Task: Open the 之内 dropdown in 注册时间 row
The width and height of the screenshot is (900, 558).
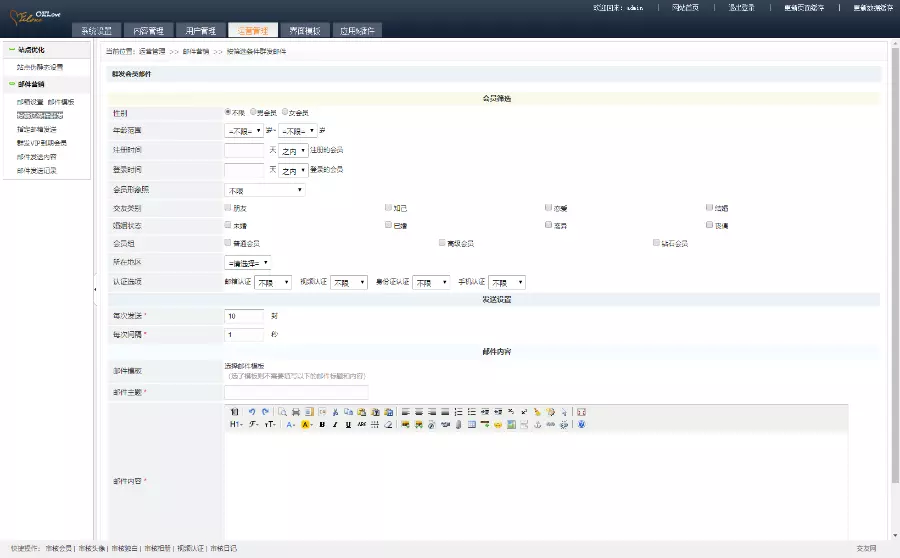Action: (293, 150)
